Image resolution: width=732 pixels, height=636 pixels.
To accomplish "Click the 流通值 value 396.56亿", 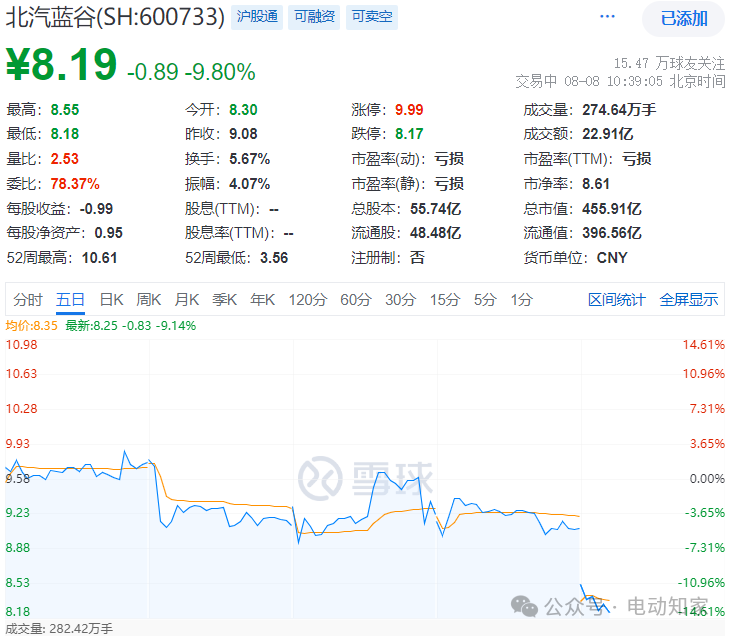I will 612,233.
